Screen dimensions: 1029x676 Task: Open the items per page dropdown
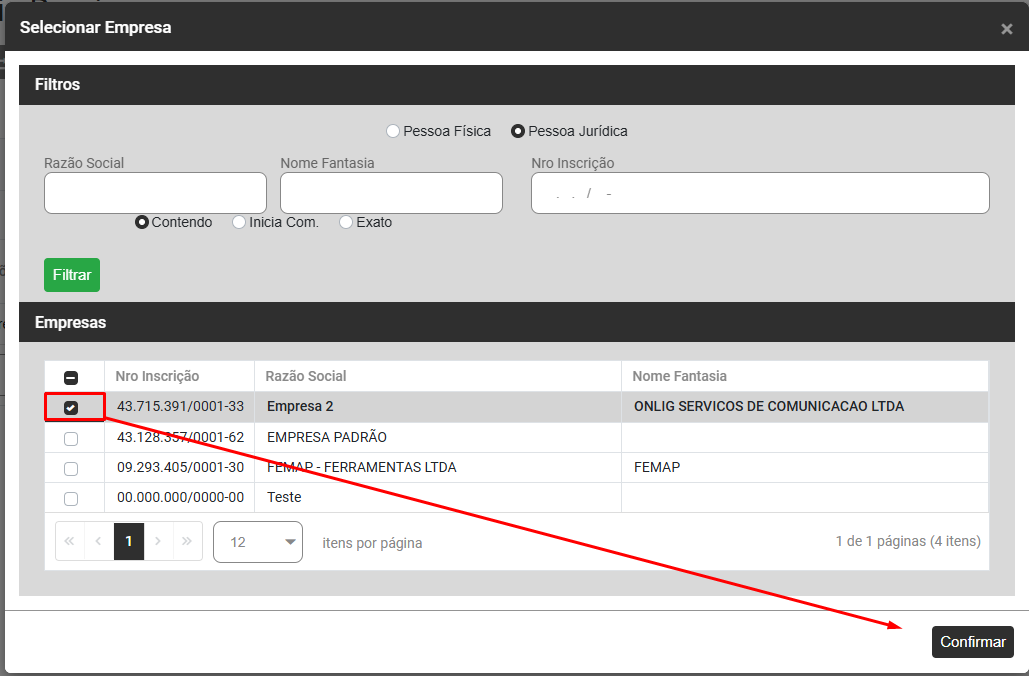(x=258, y=542)
